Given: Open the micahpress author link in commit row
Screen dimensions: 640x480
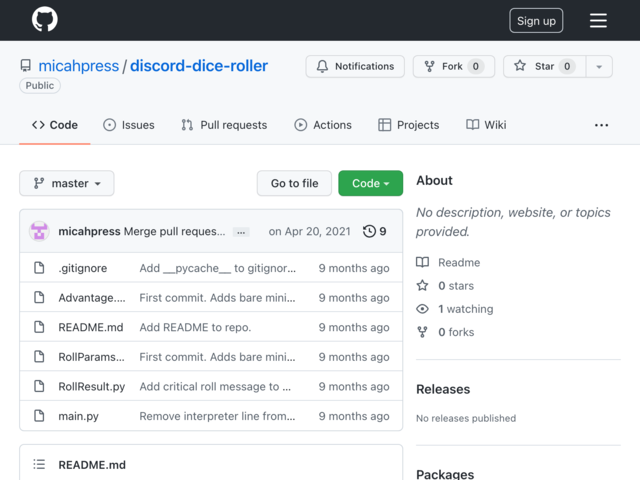Looking at the screenshot, I should (89, 231).
